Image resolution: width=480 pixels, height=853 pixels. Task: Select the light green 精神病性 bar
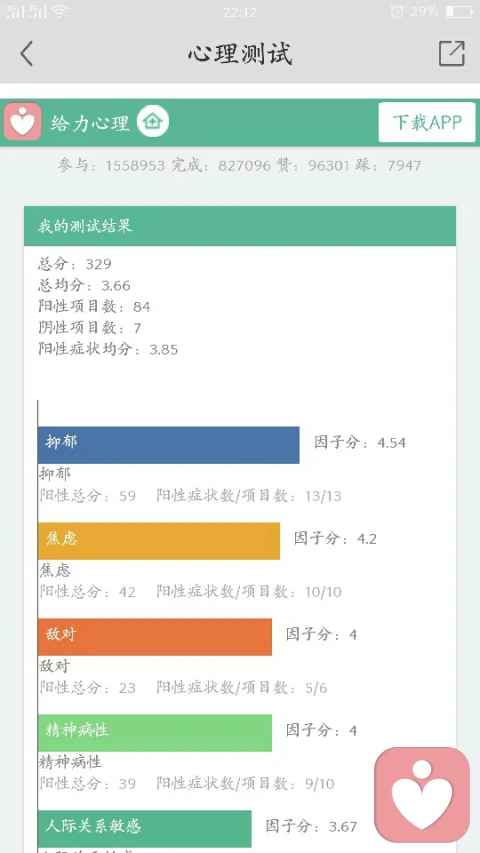coord(155,733)
